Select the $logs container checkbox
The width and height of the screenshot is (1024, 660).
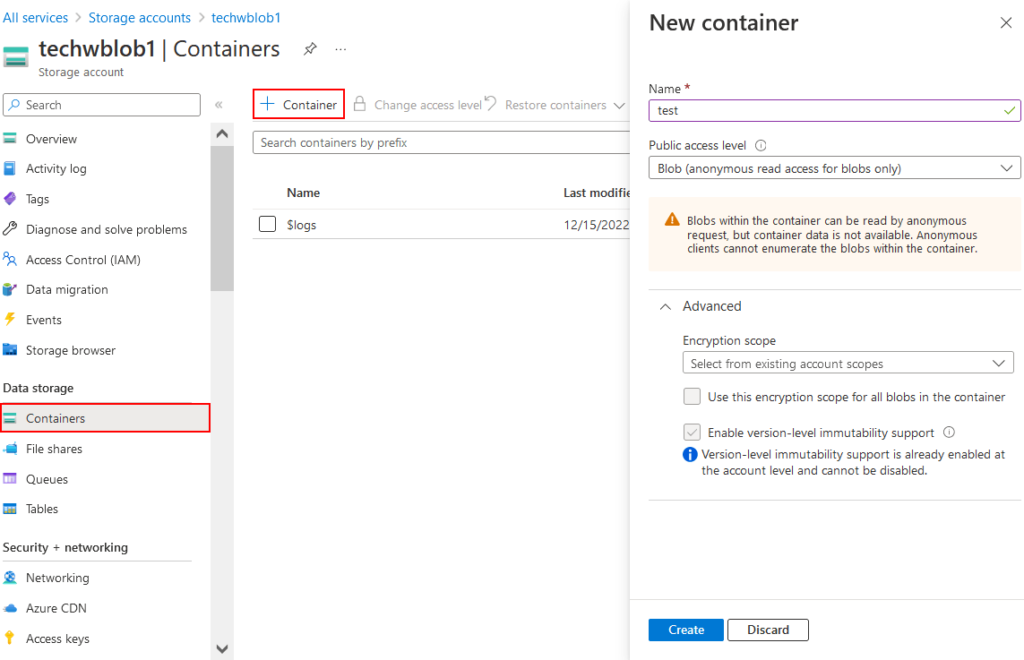[x=267, y=225]
